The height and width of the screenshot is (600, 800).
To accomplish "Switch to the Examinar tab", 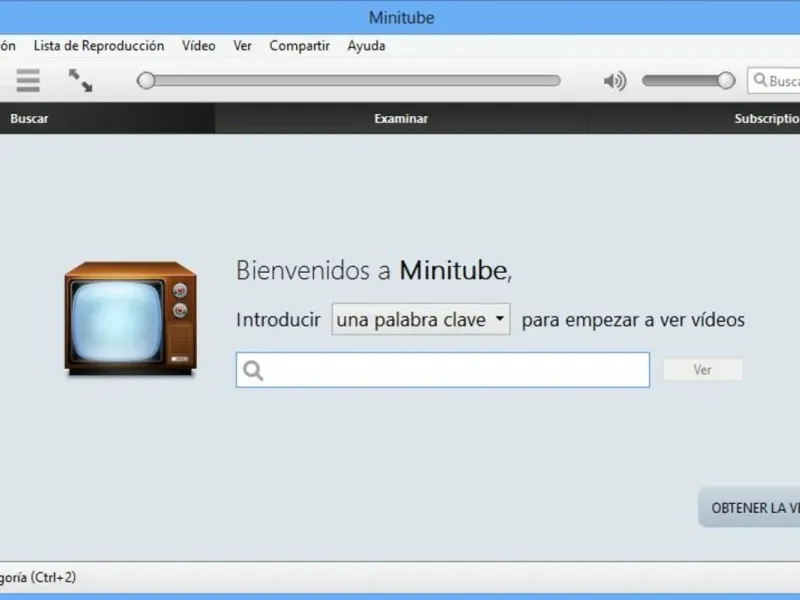I will [x=401, y=118].
